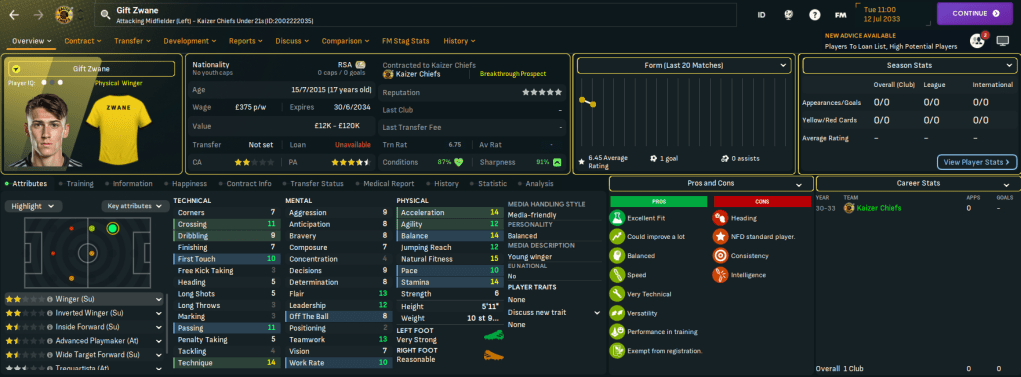Click the Continue button
The width and height of the screenshot is (1021, 377).
coord(975,13)
